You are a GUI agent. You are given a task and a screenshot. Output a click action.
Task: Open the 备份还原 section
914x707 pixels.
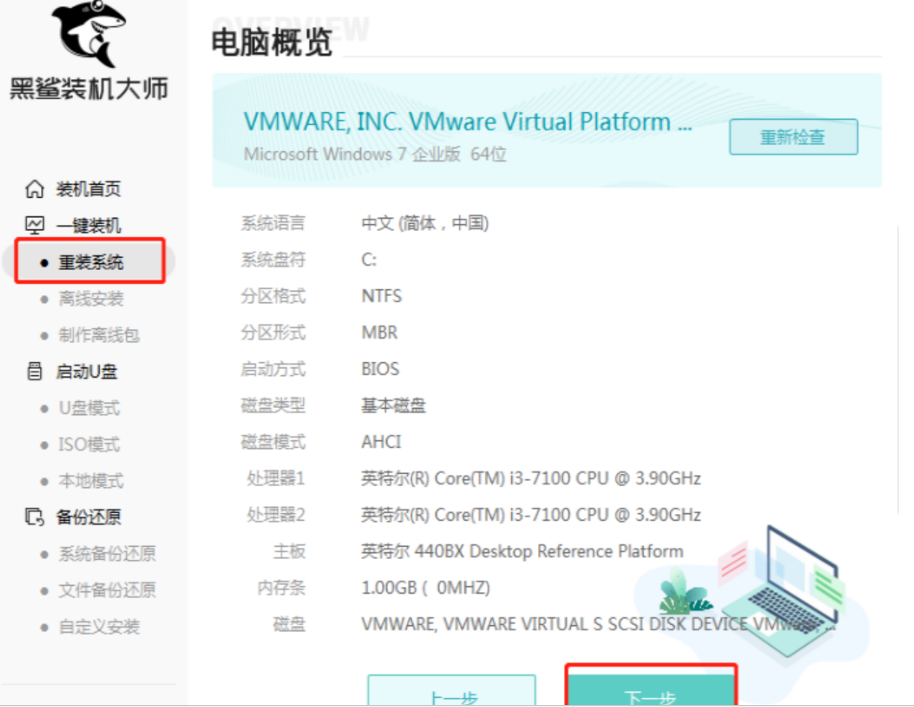pyautogui.click(x=89, y=517)
